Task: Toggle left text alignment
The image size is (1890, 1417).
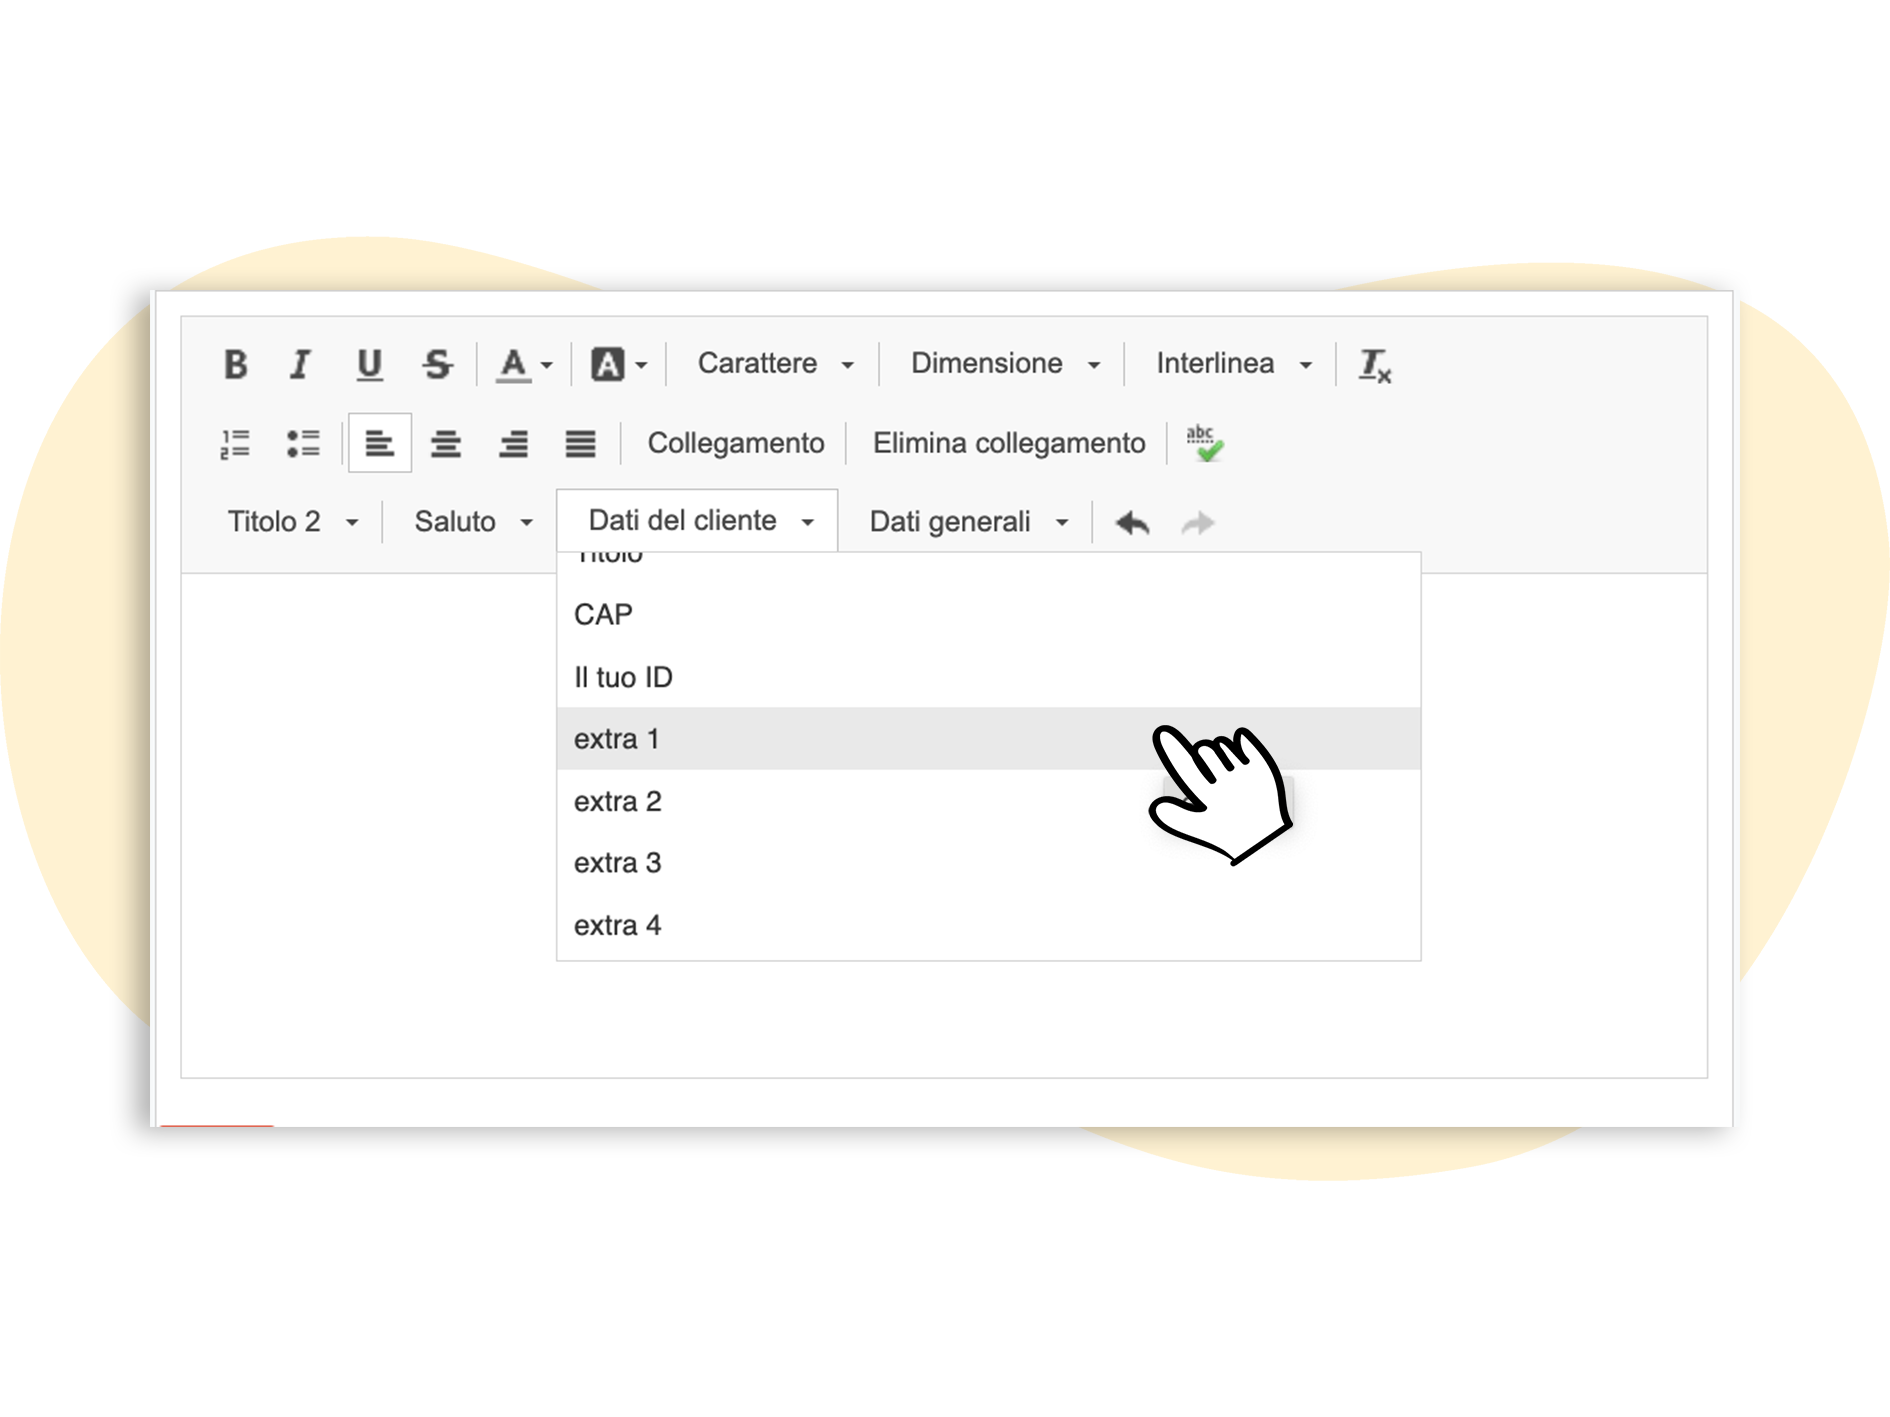Action: (379, 443)
